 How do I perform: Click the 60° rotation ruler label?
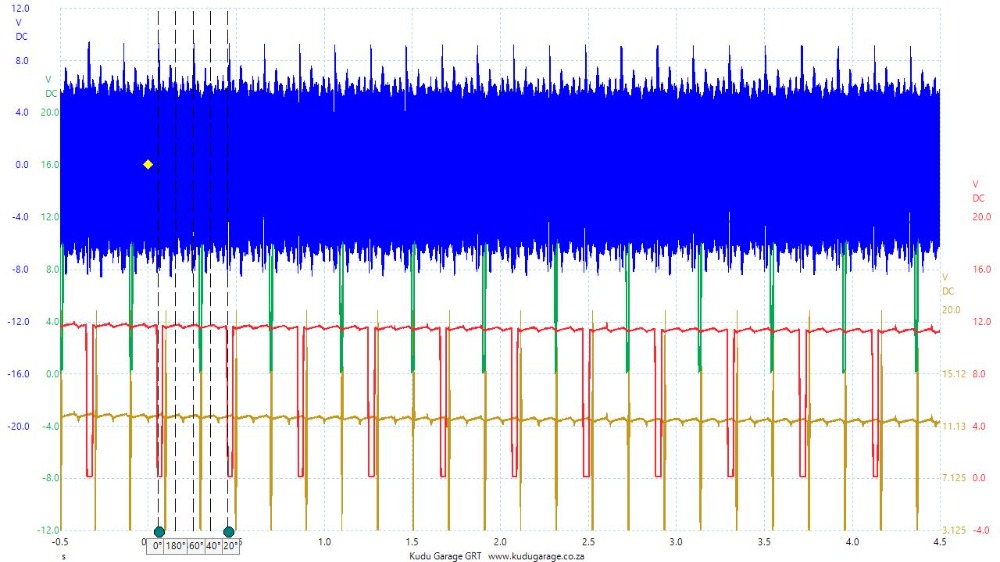coord(196,546)
